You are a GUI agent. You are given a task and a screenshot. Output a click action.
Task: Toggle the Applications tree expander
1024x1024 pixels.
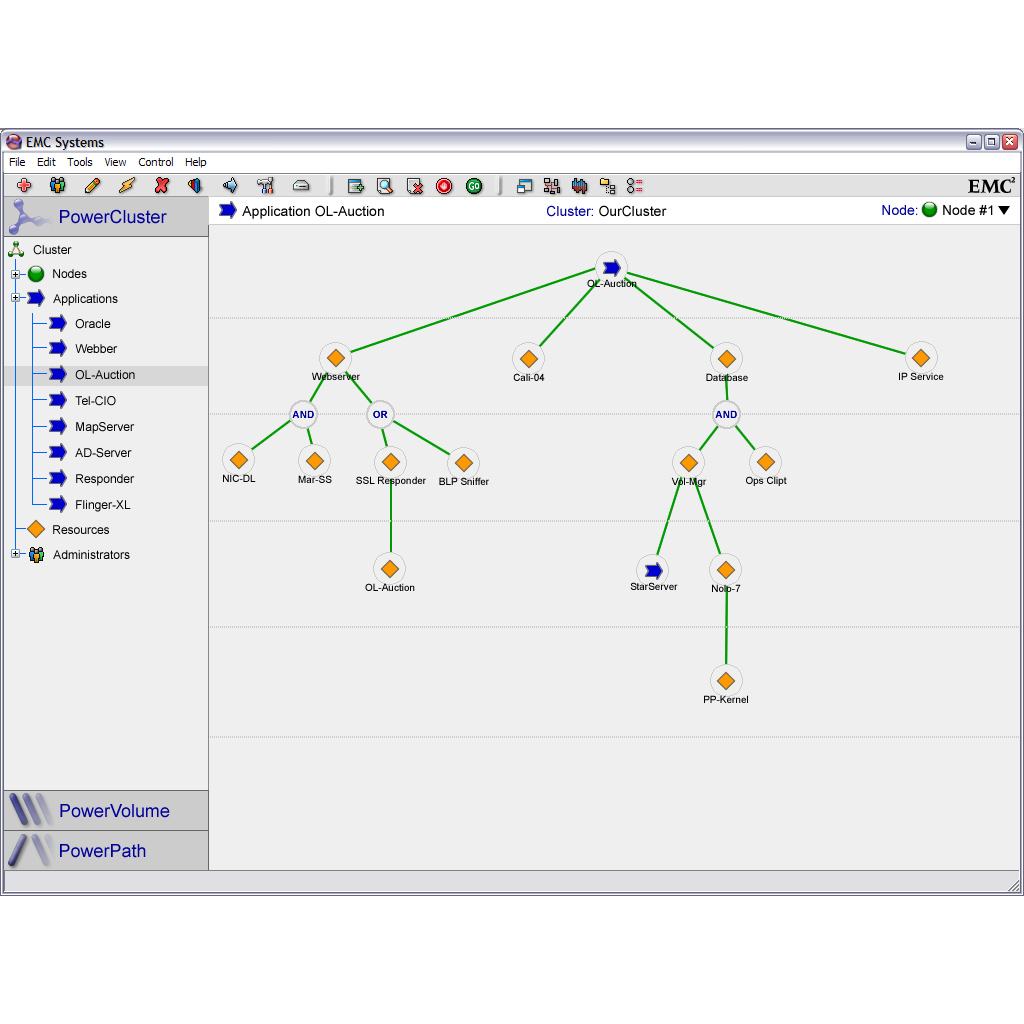click(16, 298)
